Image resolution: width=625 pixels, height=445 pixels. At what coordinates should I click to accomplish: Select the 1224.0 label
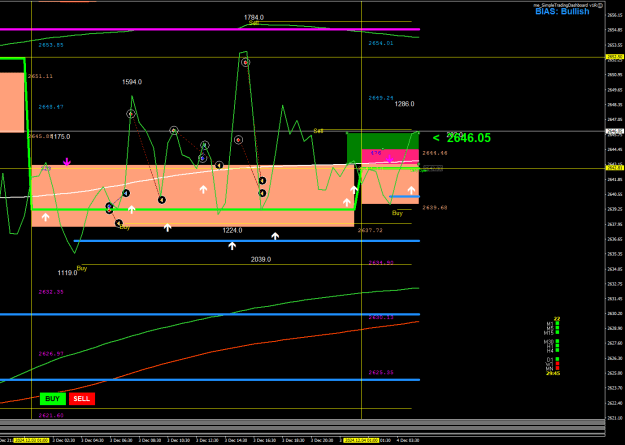(232, 230)
